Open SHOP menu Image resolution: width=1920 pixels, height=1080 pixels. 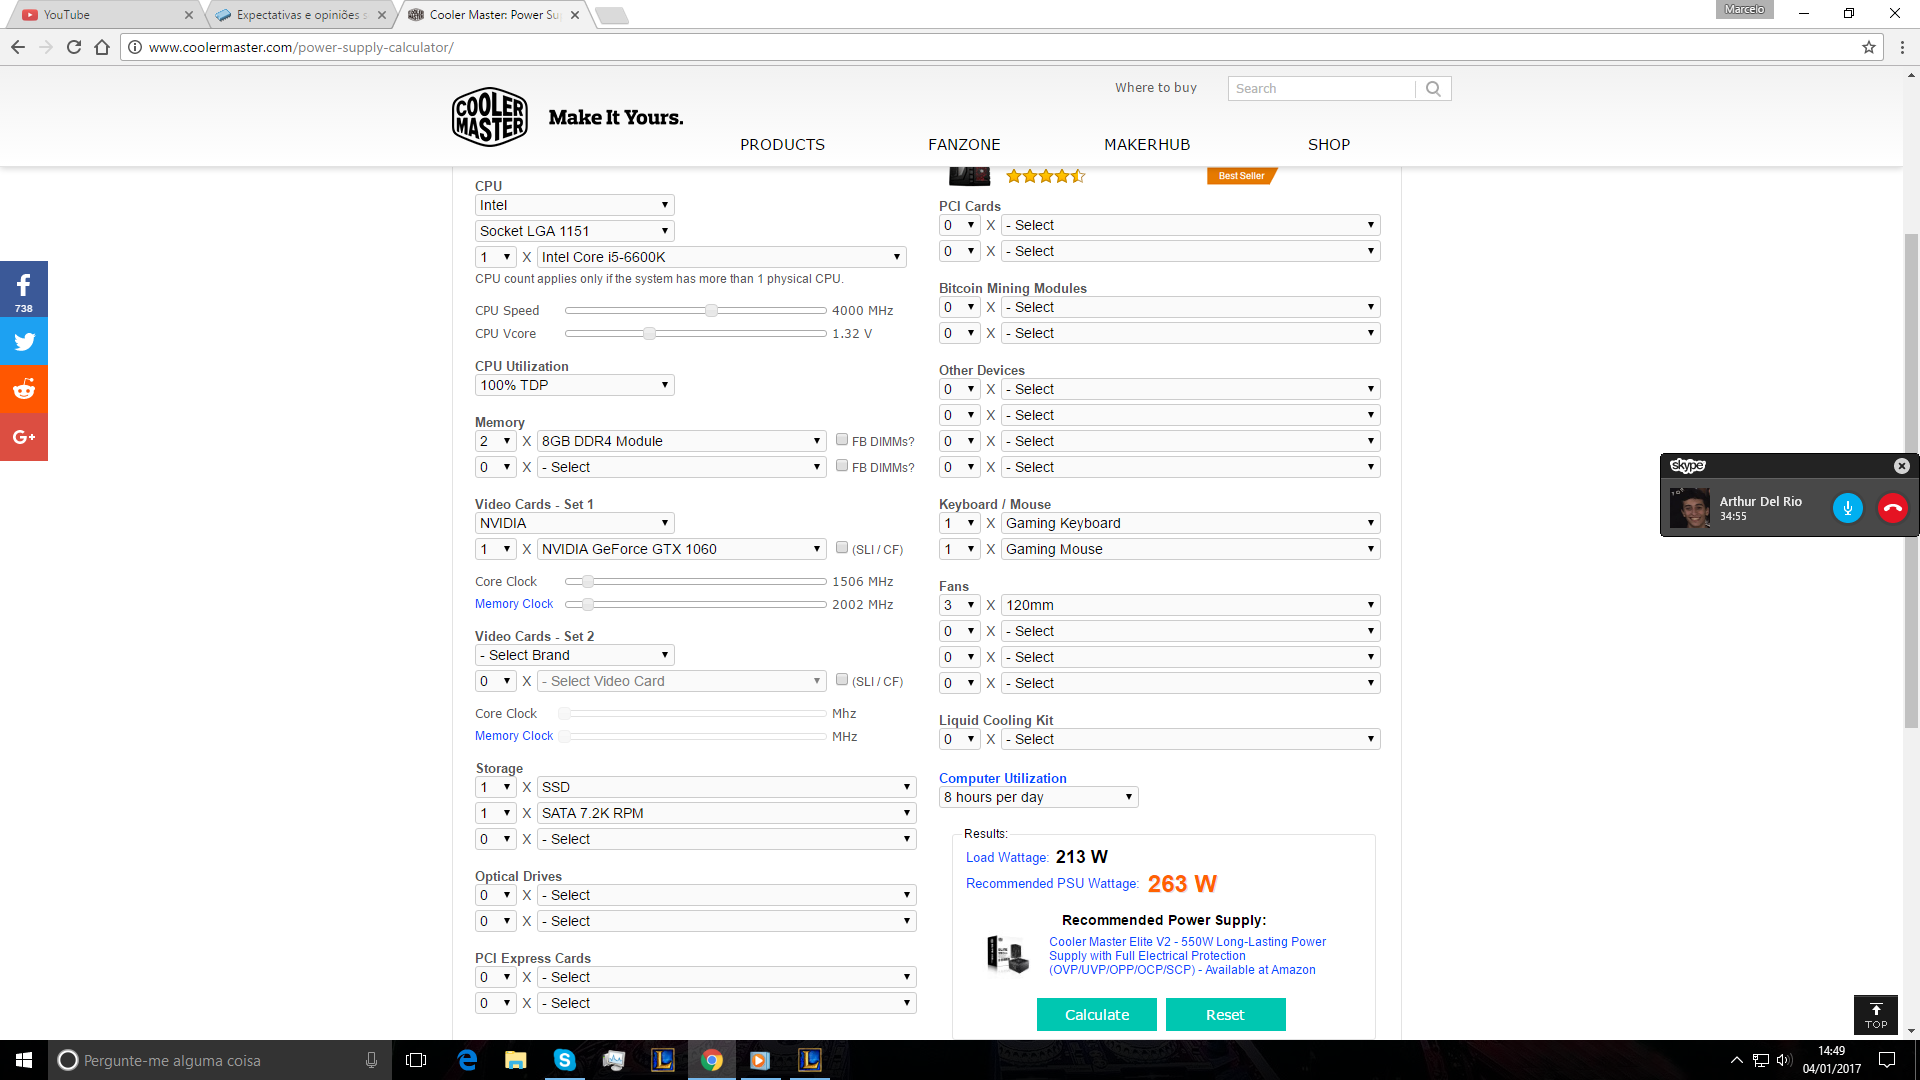pos(1329,145)
